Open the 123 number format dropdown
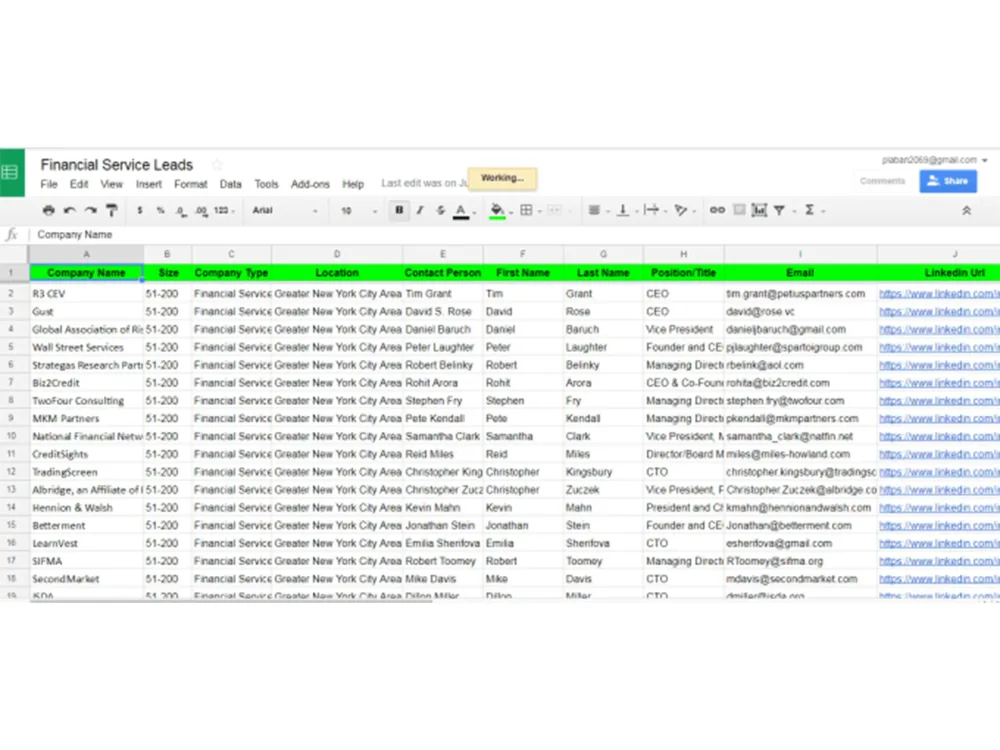 (x=224, y=210)
